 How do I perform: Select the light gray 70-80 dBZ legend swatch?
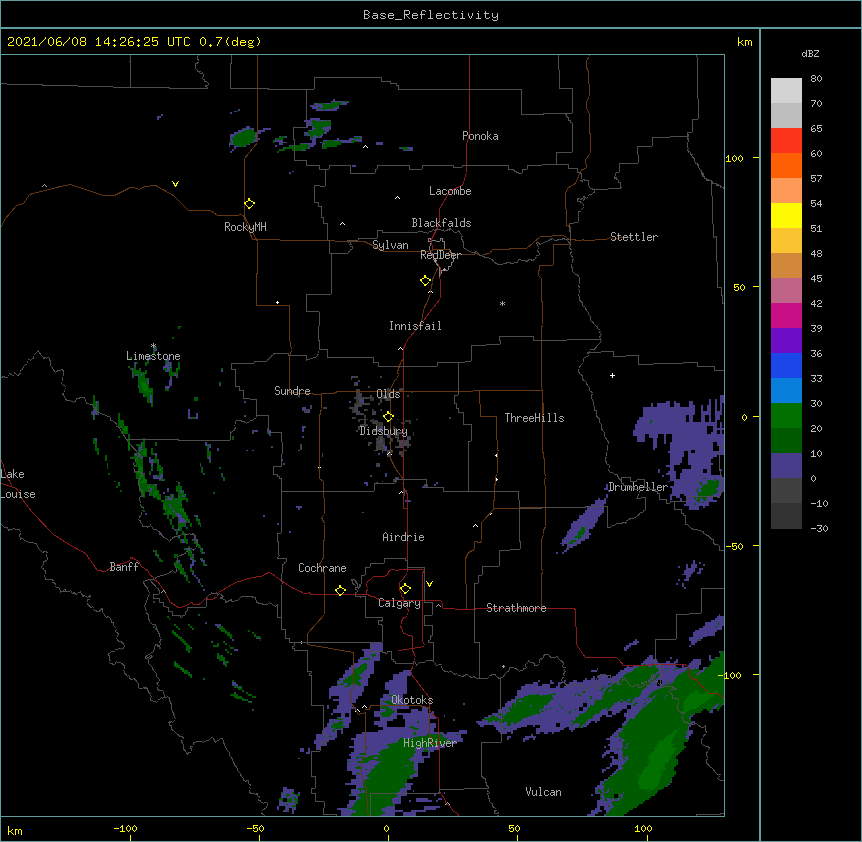[x=786, y=91]
